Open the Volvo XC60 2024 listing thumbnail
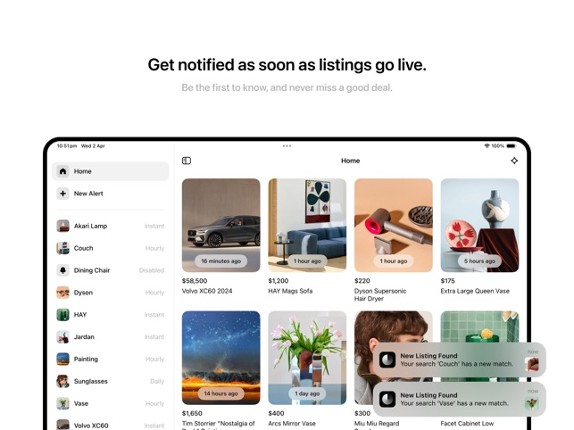The height and width of the screenshot is (430, 574). point(221,225)
